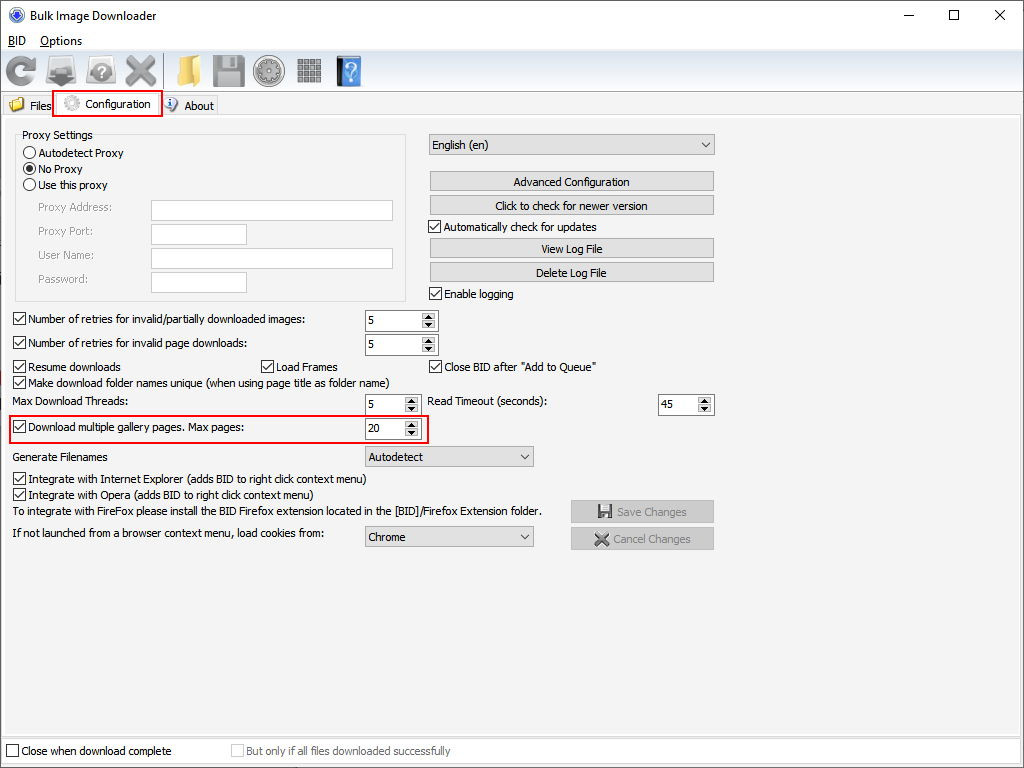Switch to the Configuration tab
The image size is (1024, 768).
click(x=108, y=104)
